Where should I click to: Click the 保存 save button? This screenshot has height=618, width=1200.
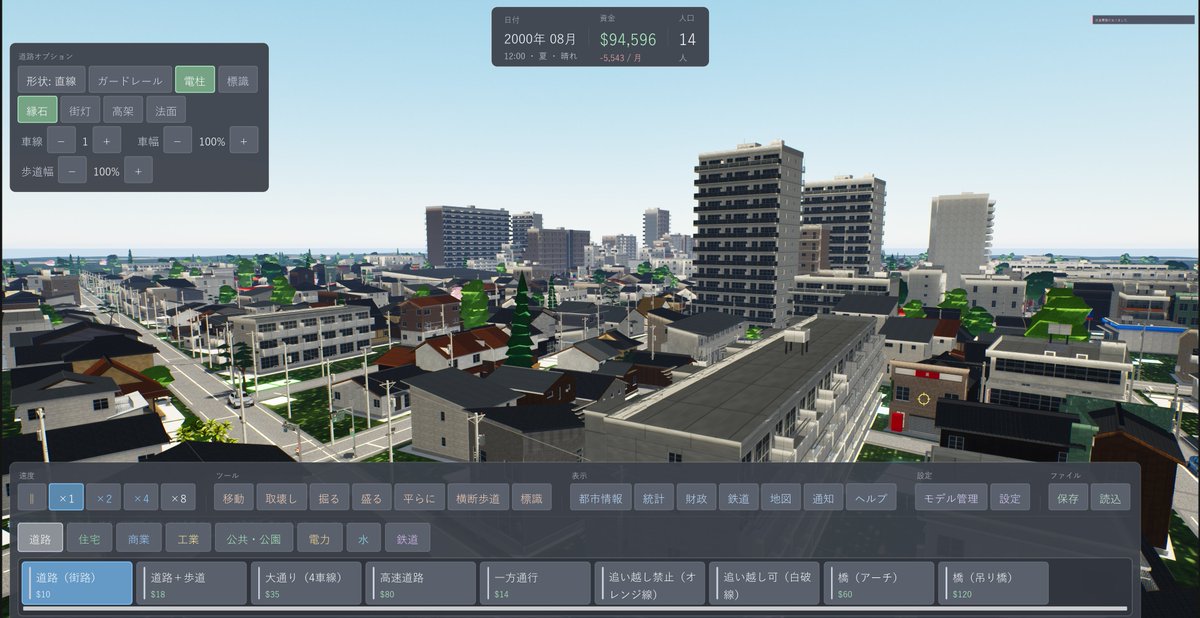(x=1068, y=497)
